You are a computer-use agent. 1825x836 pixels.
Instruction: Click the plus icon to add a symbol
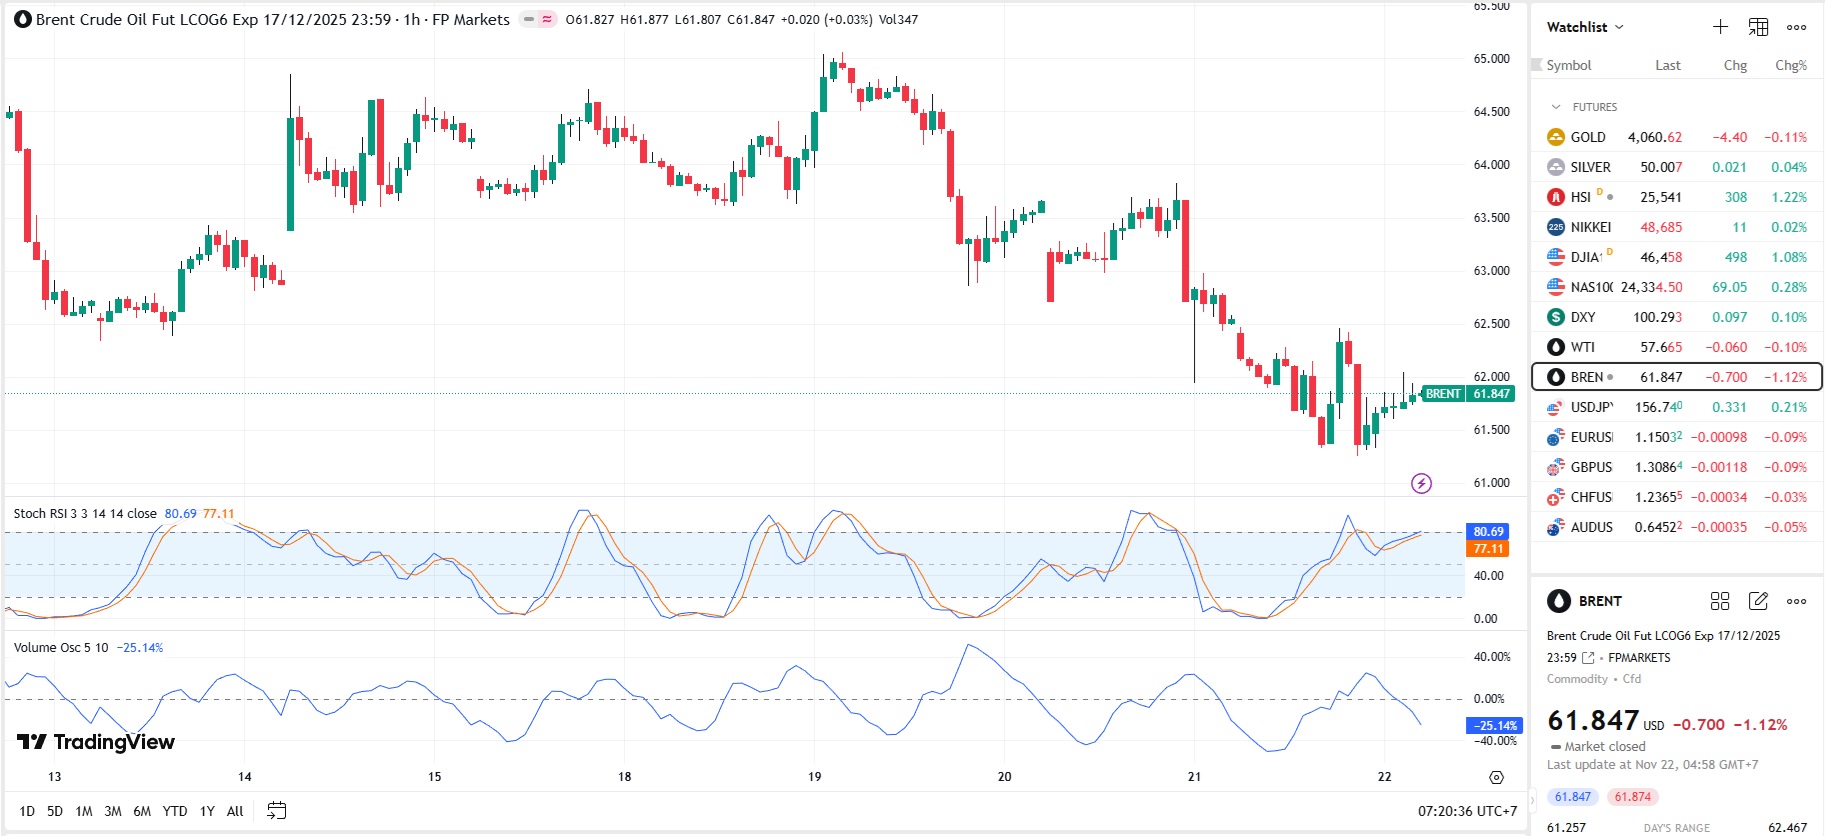pos(1720,27)
